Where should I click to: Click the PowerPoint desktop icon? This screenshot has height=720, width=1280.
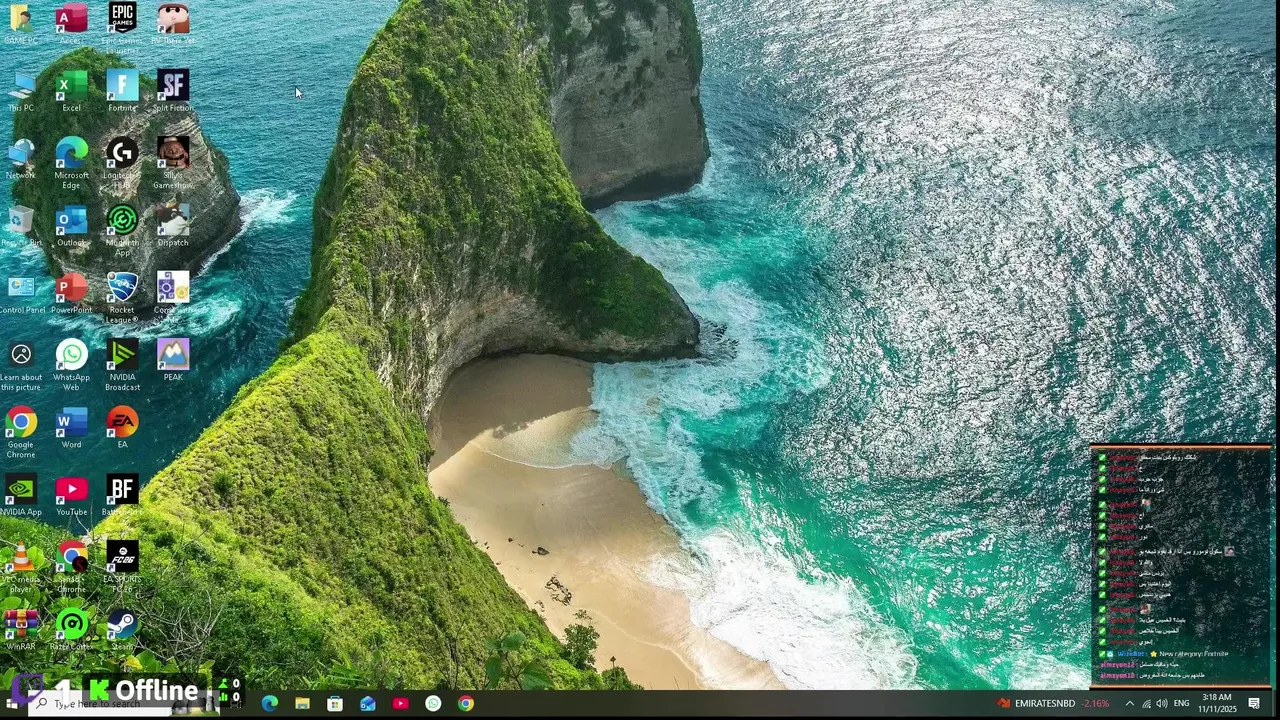pyautogui.click(x=71, y=294)
